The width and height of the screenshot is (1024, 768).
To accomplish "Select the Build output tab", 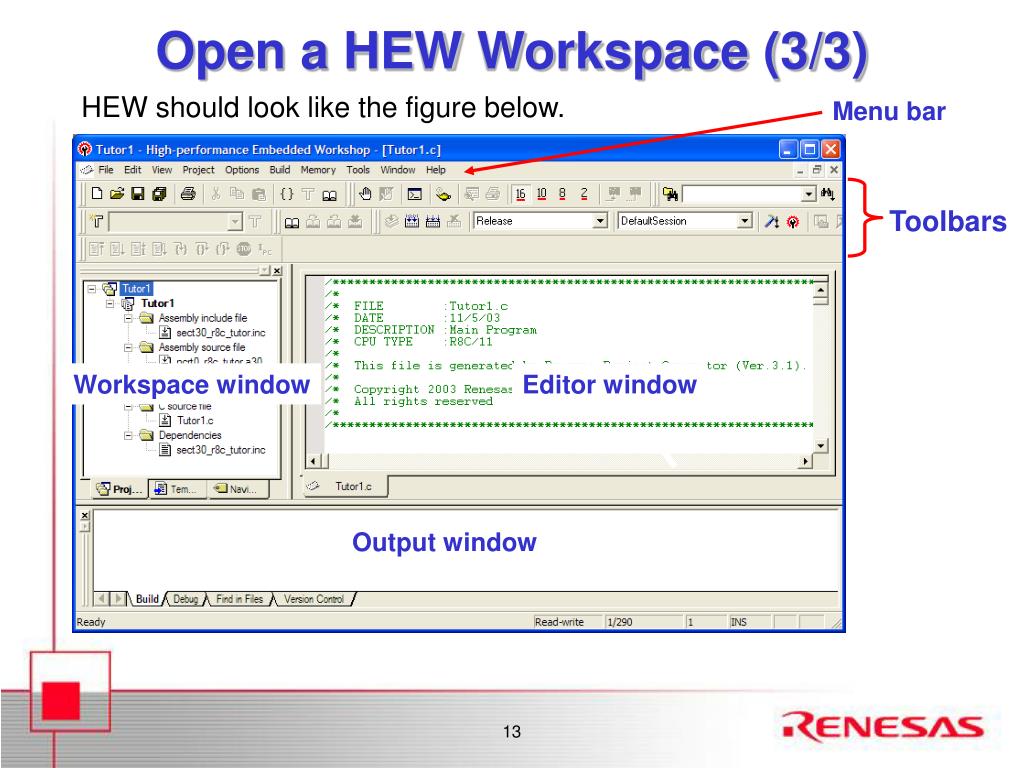I will click(147, 599).
